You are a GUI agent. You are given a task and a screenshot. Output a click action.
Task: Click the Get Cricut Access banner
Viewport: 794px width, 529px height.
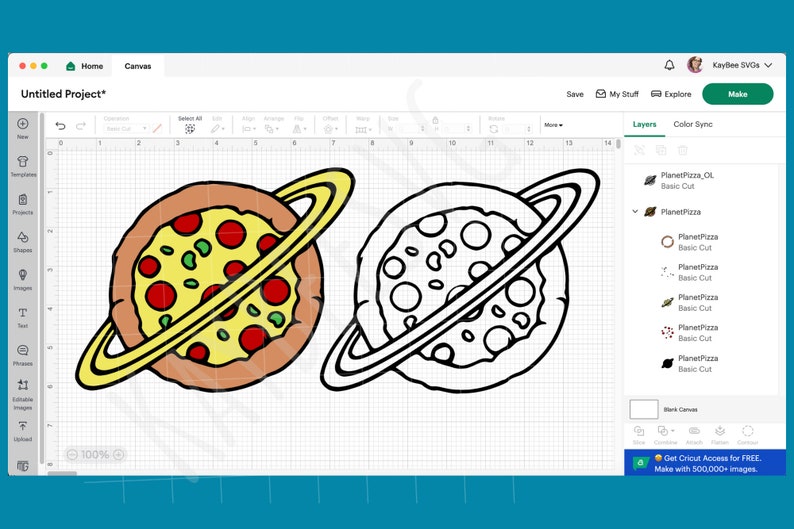pos(705,463)
